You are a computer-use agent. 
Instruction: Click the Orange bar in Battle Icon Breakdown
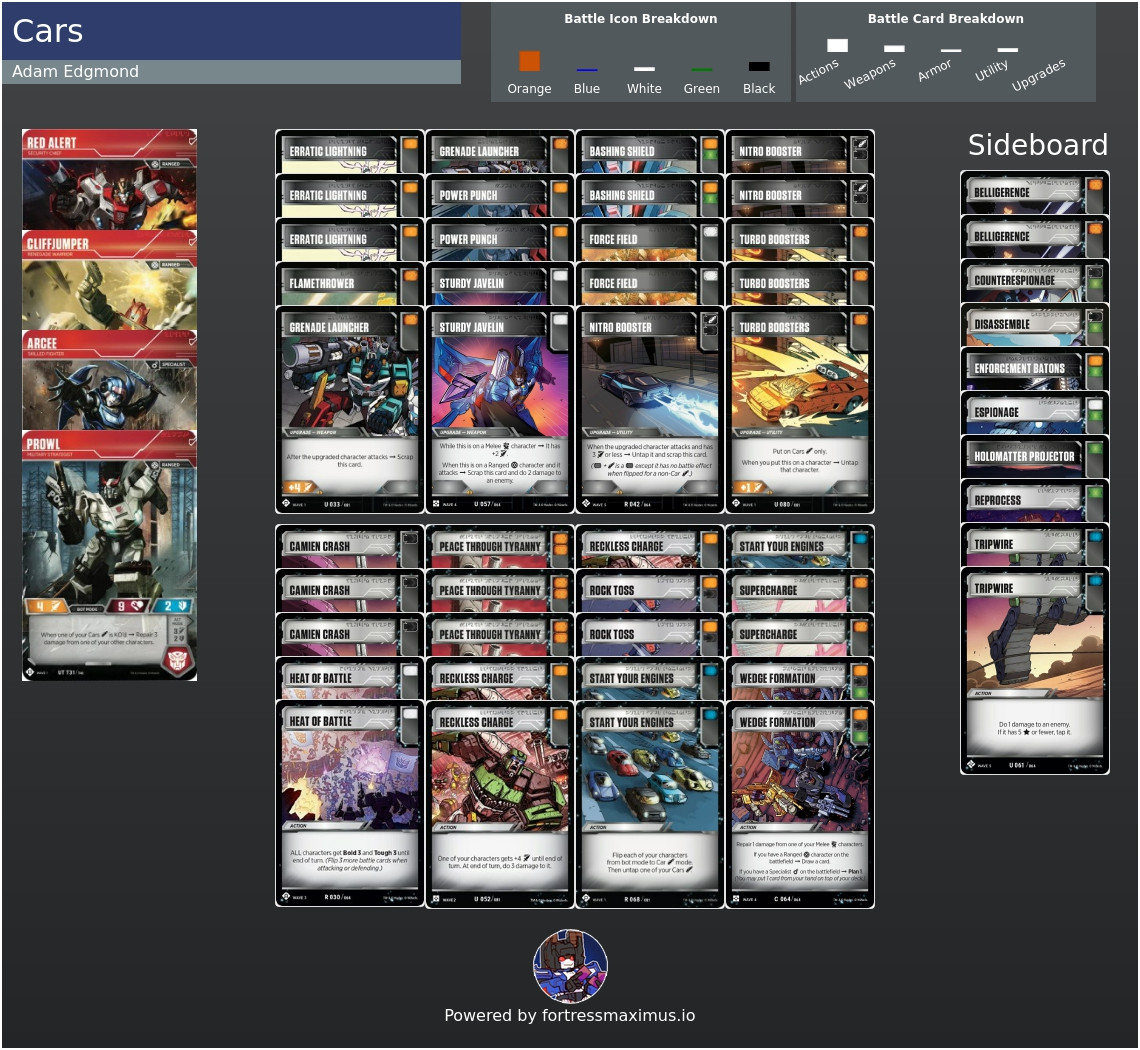point(529,61)
